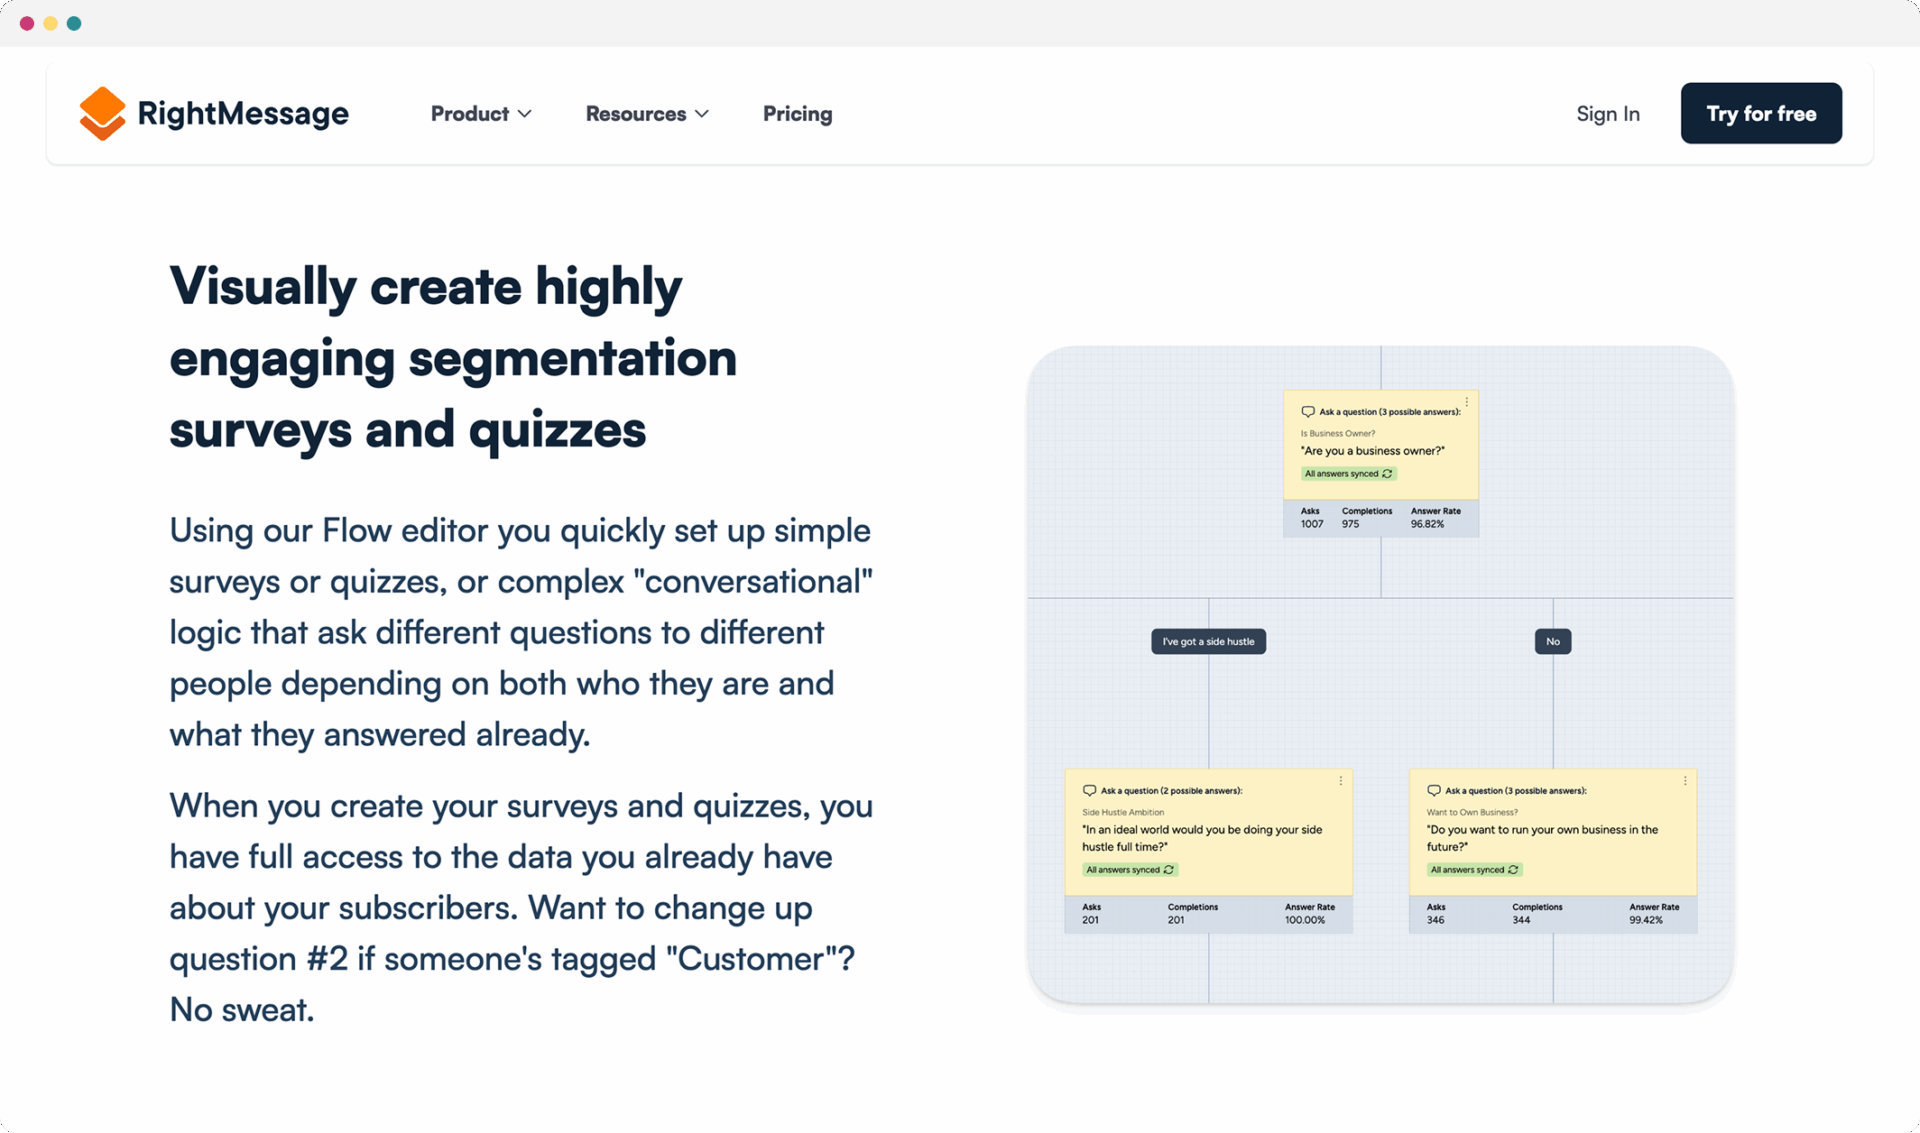1920x1133 pixels.
Task: Open the kebab menu on Side Hustle Ambition card
Action: click(x=1342, y=780)
